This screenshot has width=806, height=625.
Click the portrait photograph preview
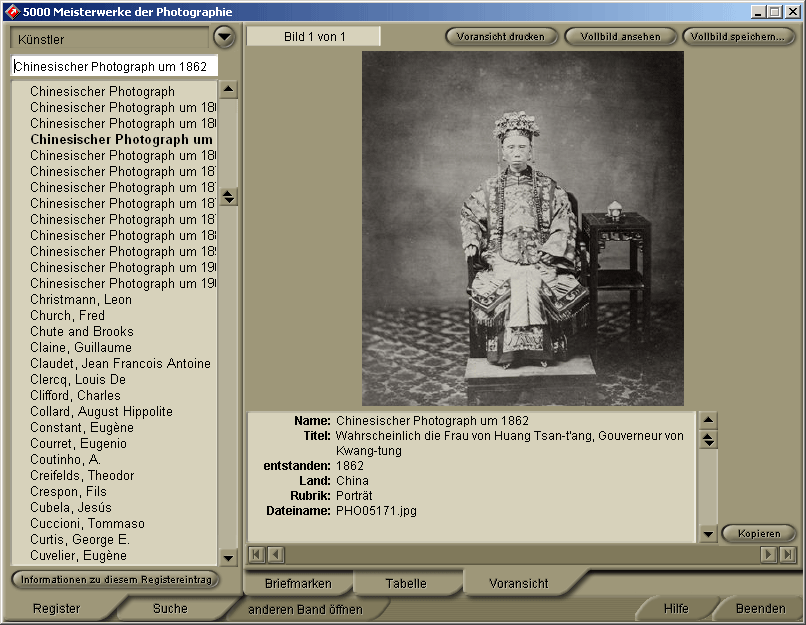tap(522, 228)
